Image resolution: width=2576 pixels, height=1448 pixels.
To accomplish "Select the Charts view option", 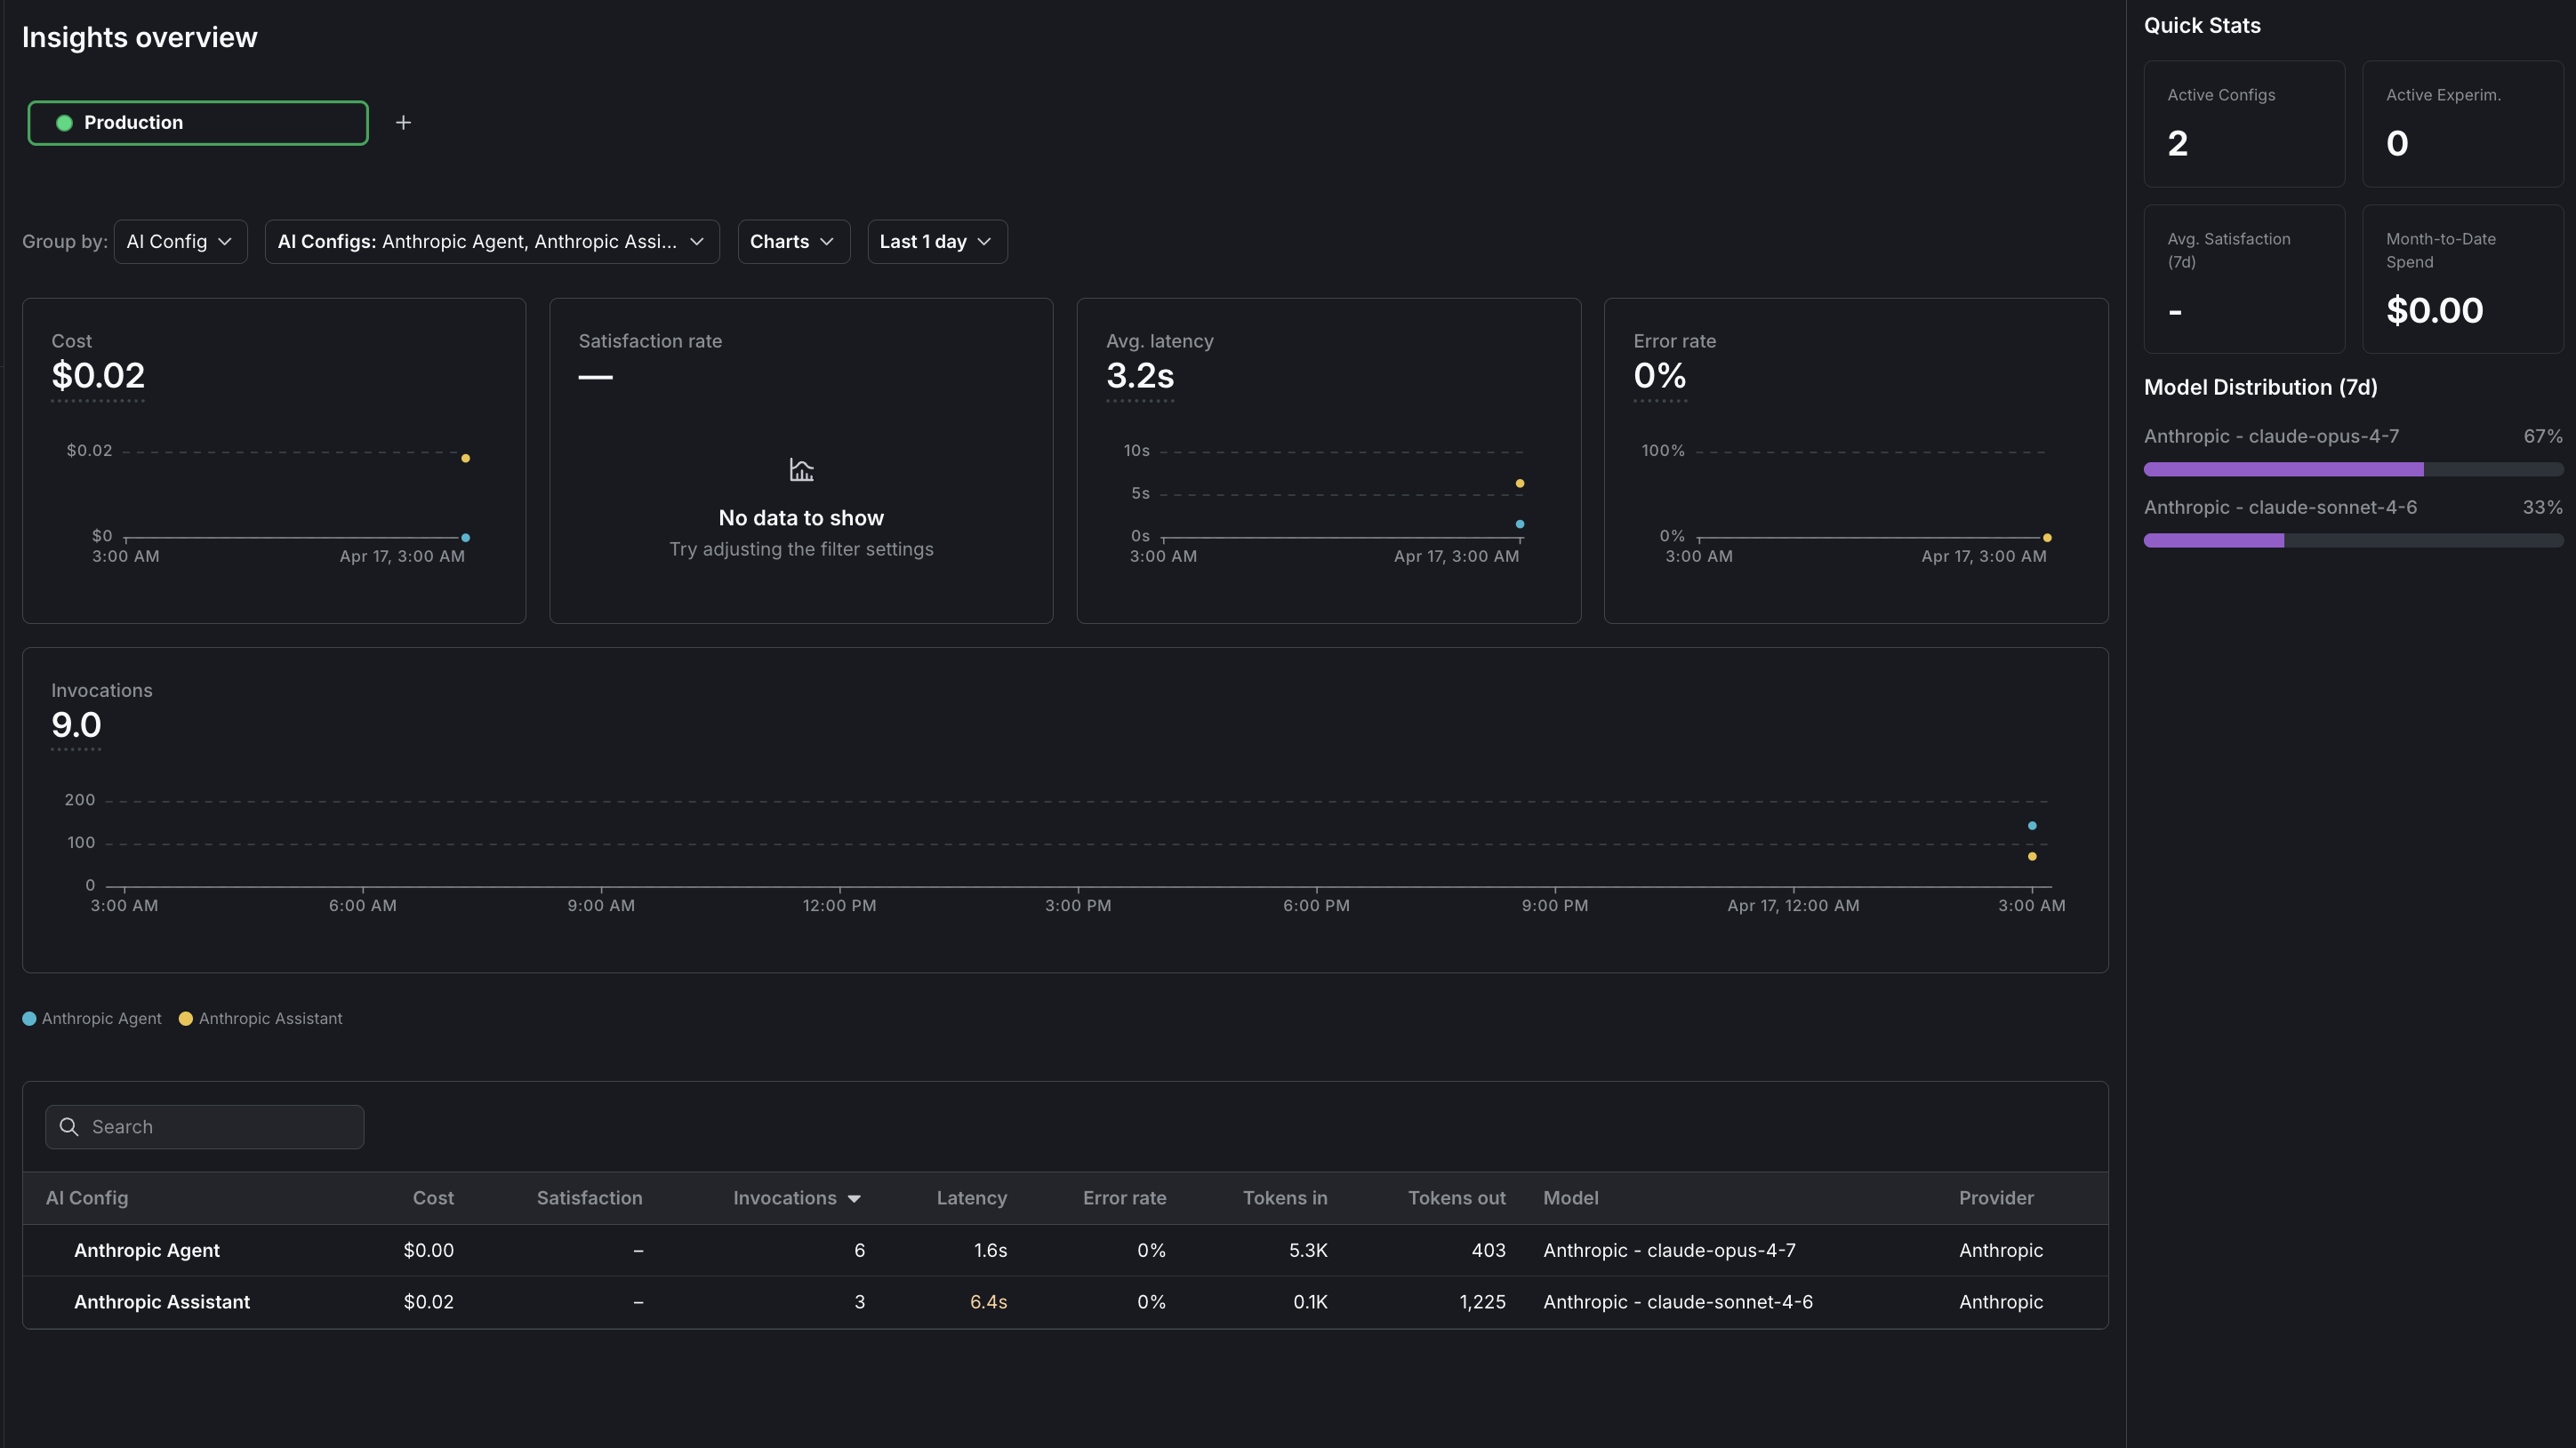I will (792, 241).
